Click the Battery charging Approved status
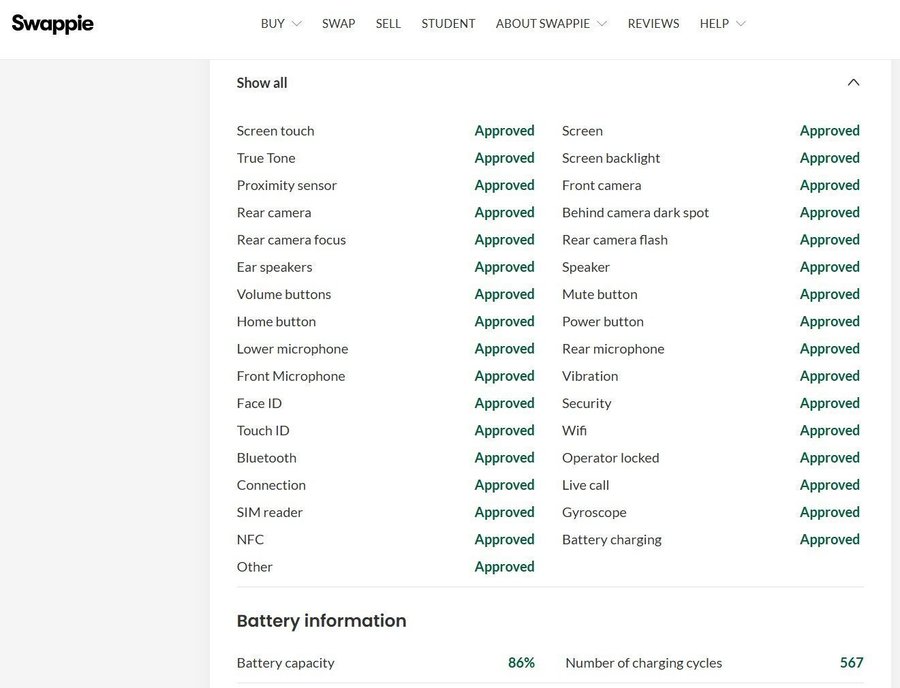900x688 pixels. (829, 539)
